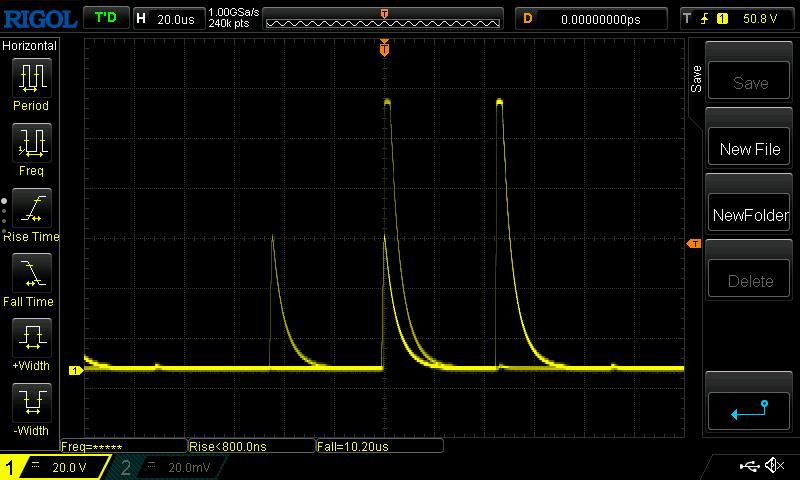The width and height of the screenshot is (800, 480).
Task: Select the Freq measurement icon
Action: [x=31, y=143]
